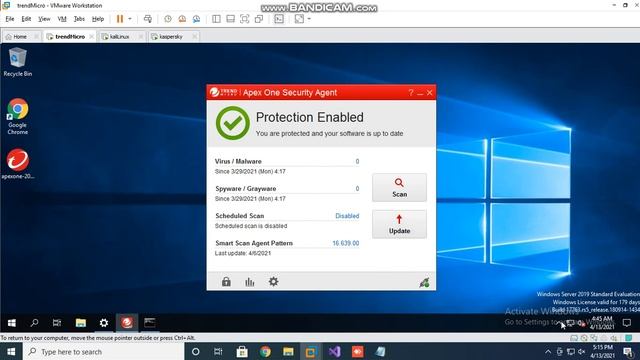Click the help question mark in Apex One

[411, 93]
